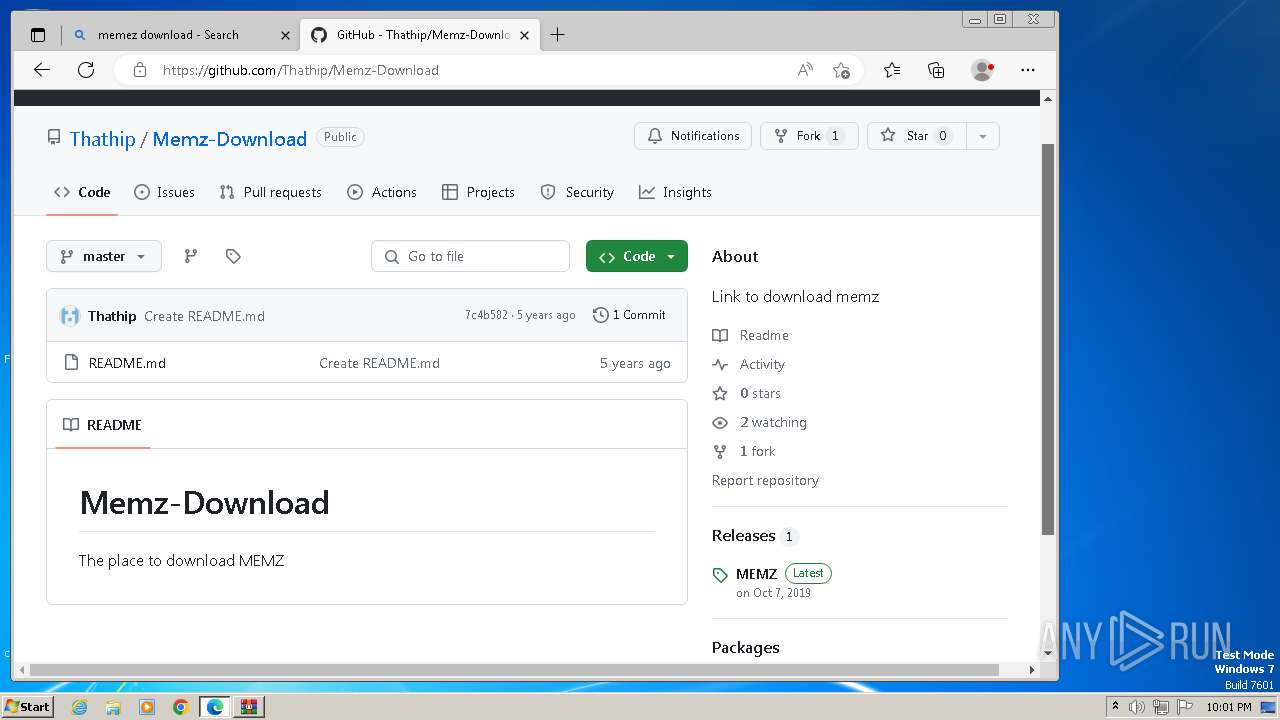
Task: Open the Actions tab
Action: (382, 192)
